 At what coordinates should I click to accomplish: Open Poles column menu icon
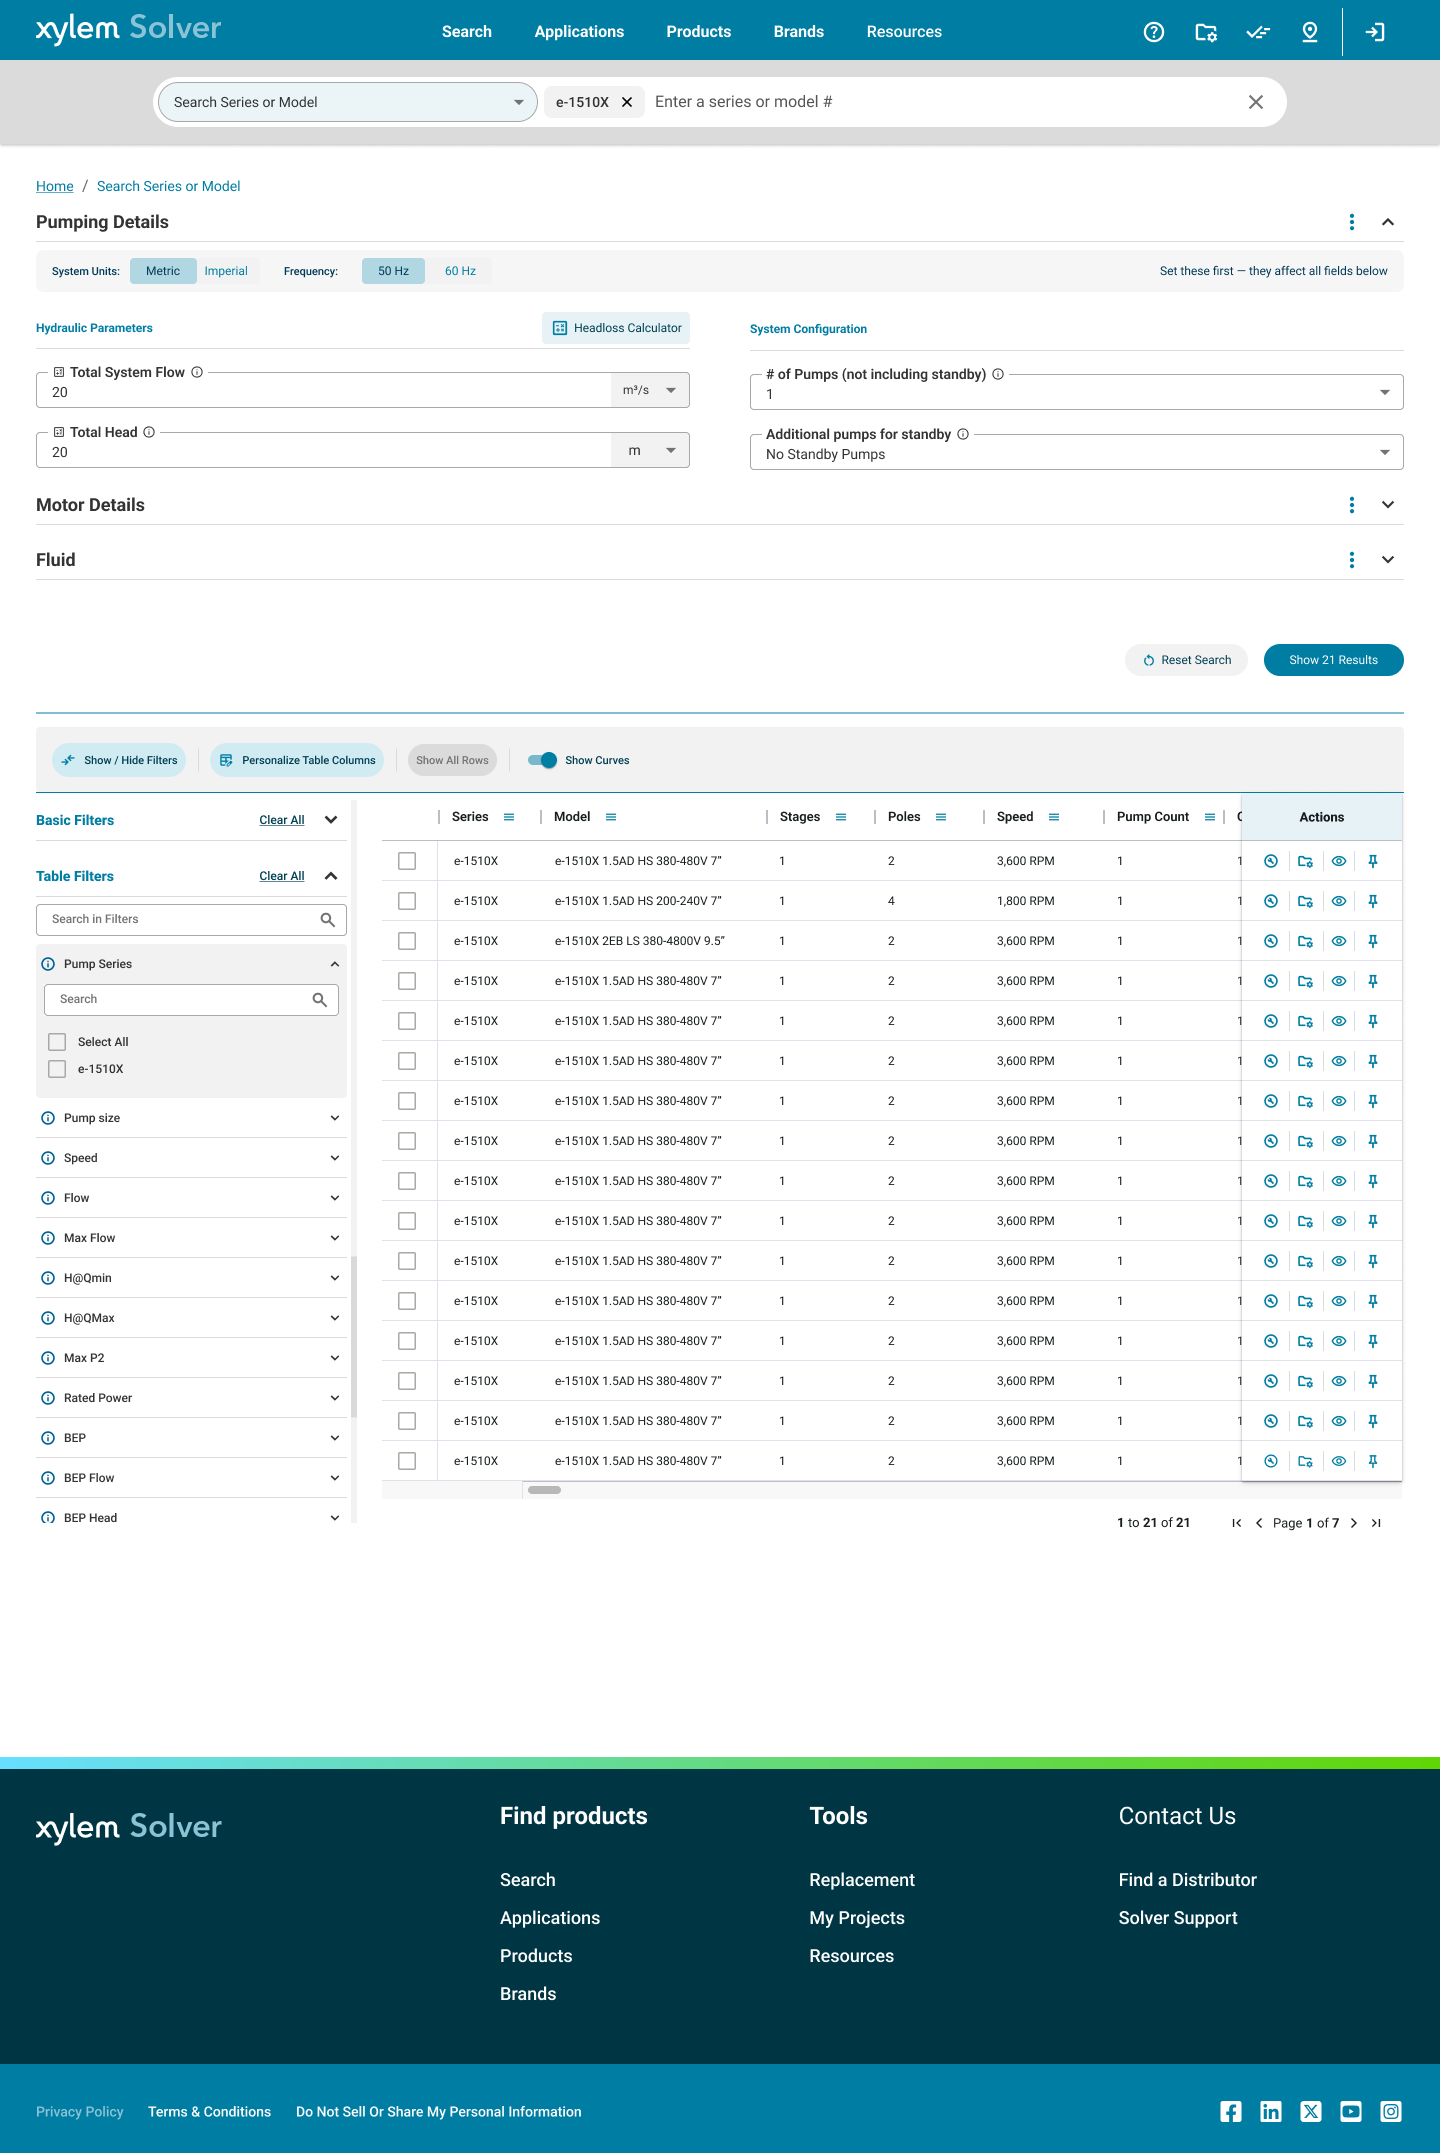pyautogui.click(x=941, y=817)
